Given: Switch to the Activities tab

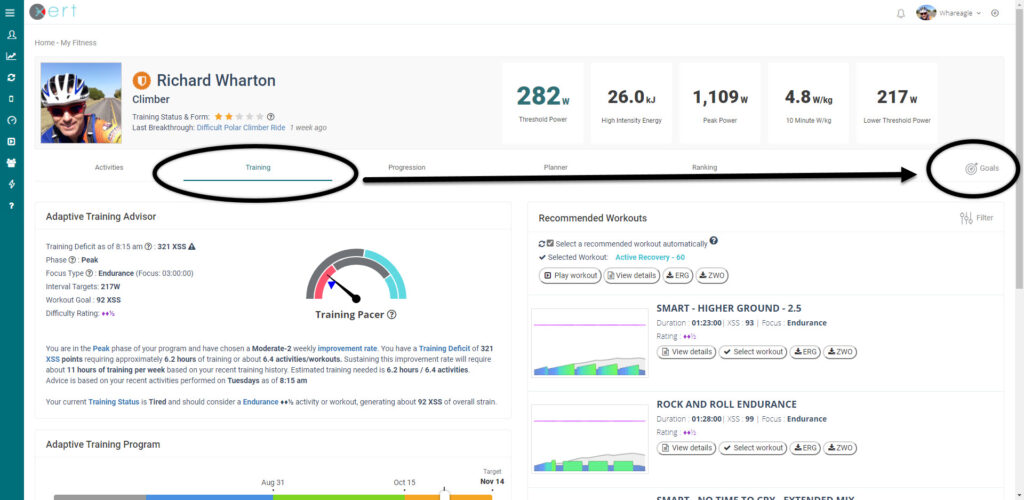Looking at the screenshot, I should 109,168.
